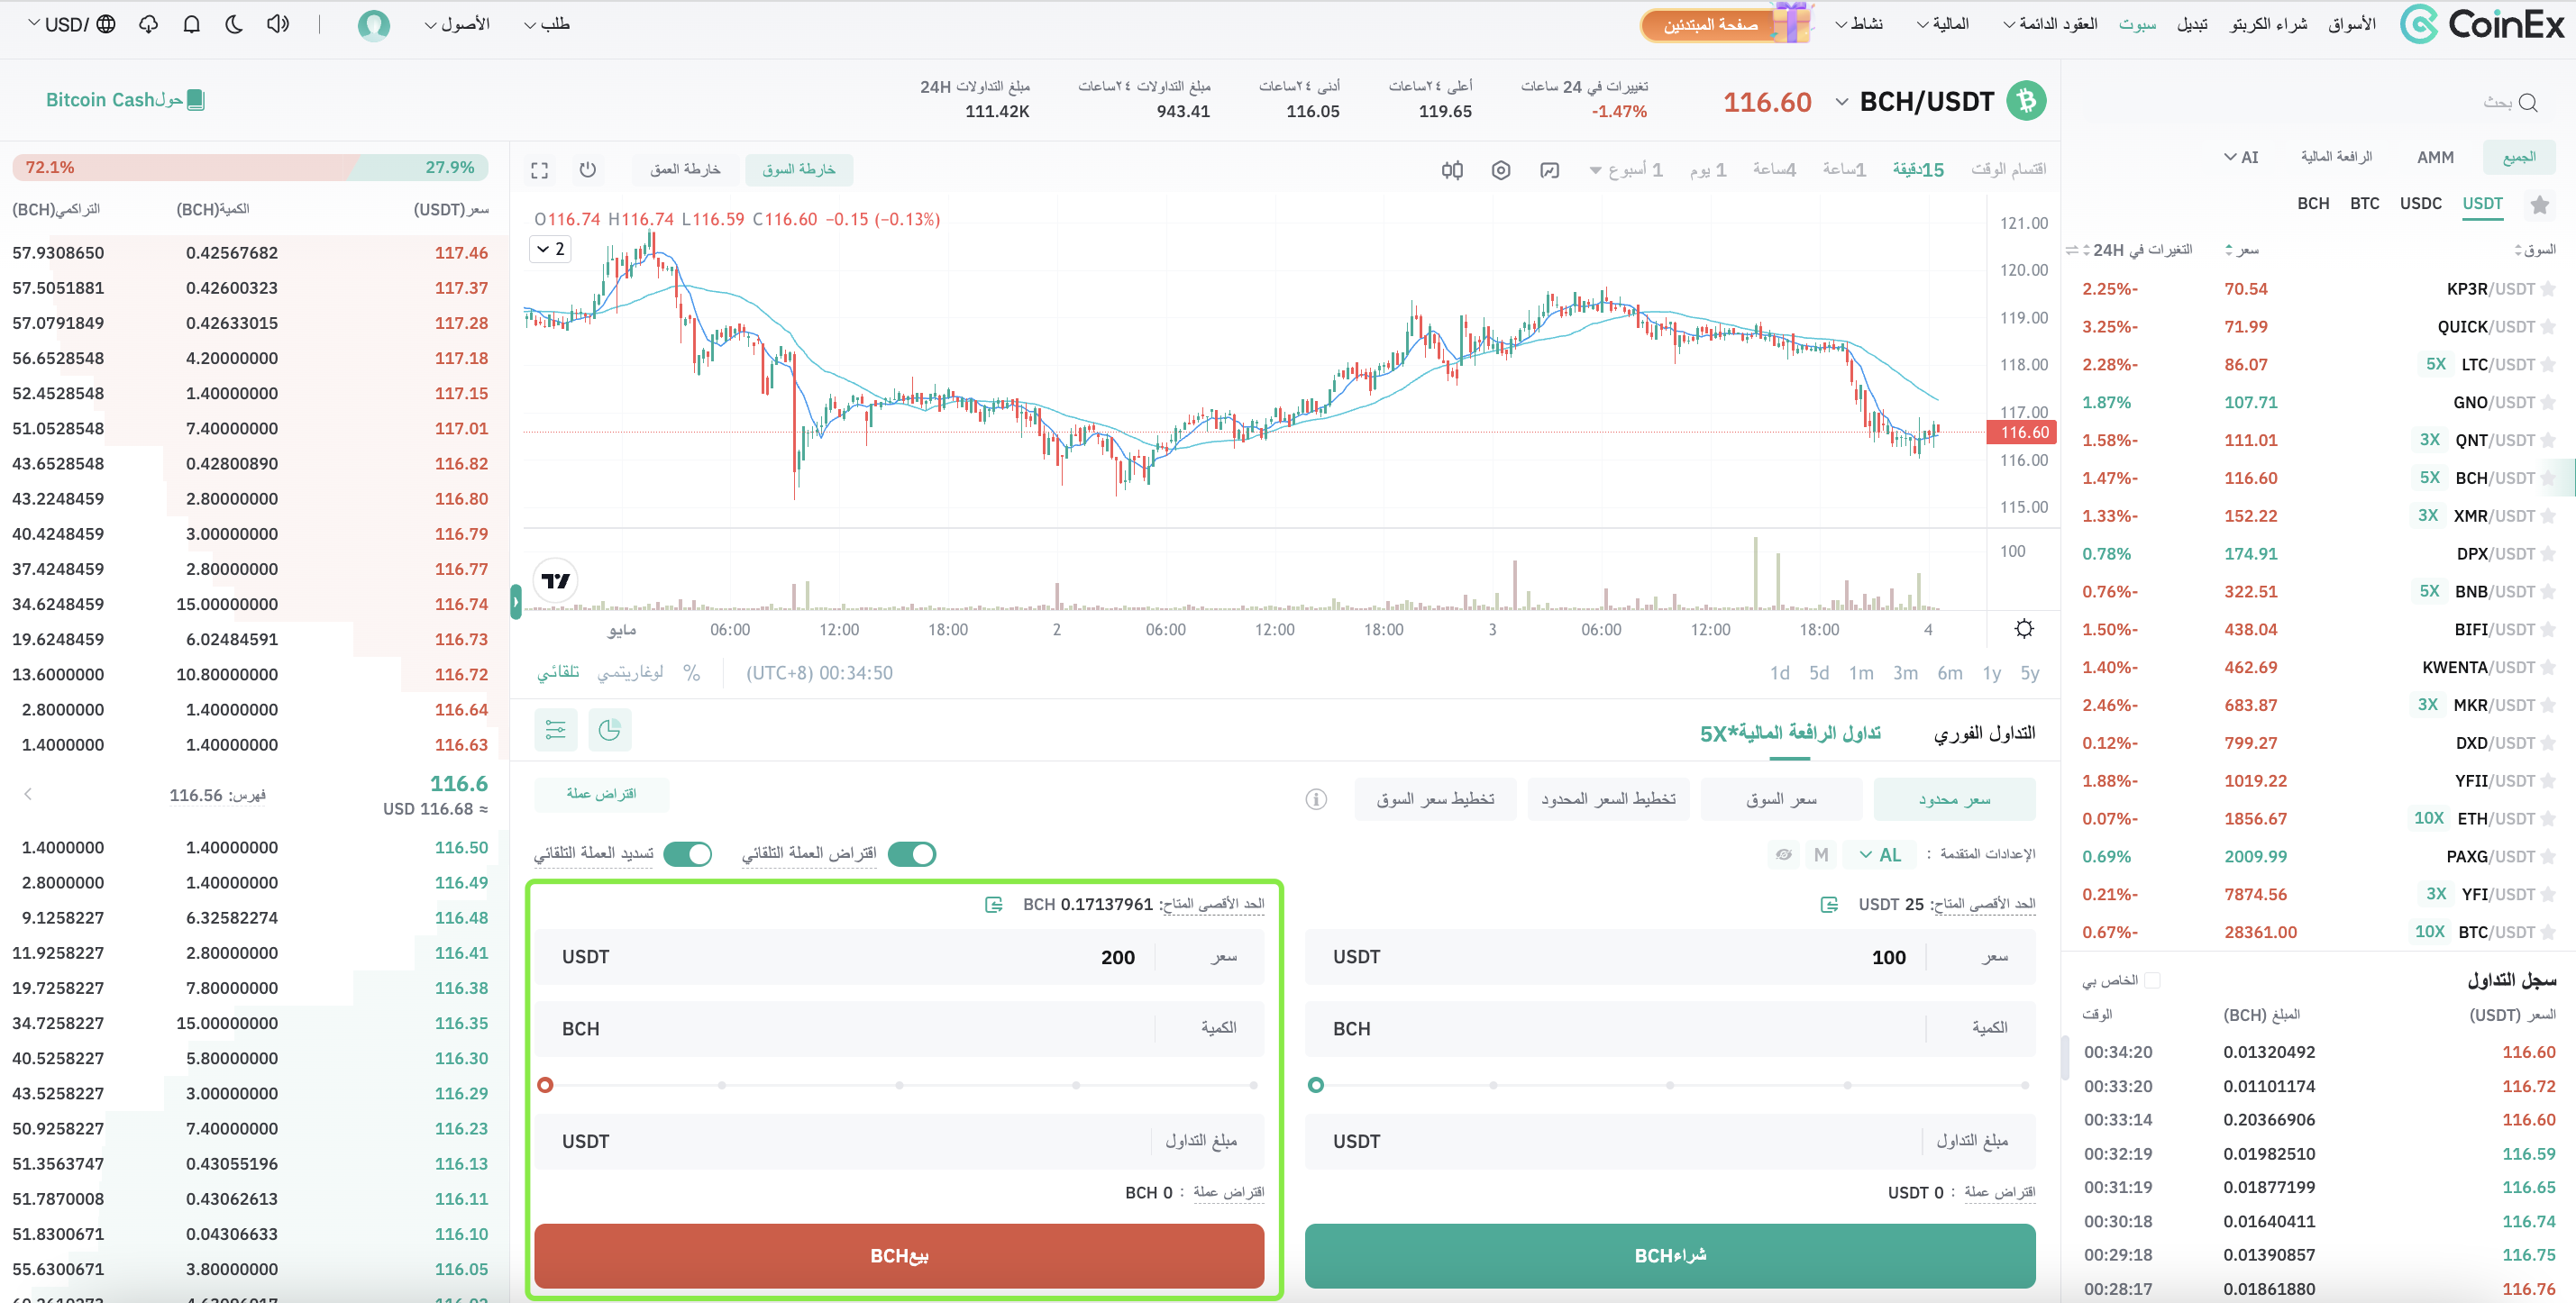Select the USDT market tab
This screenshot has height=1303, width=2576.
(2482, 204)
